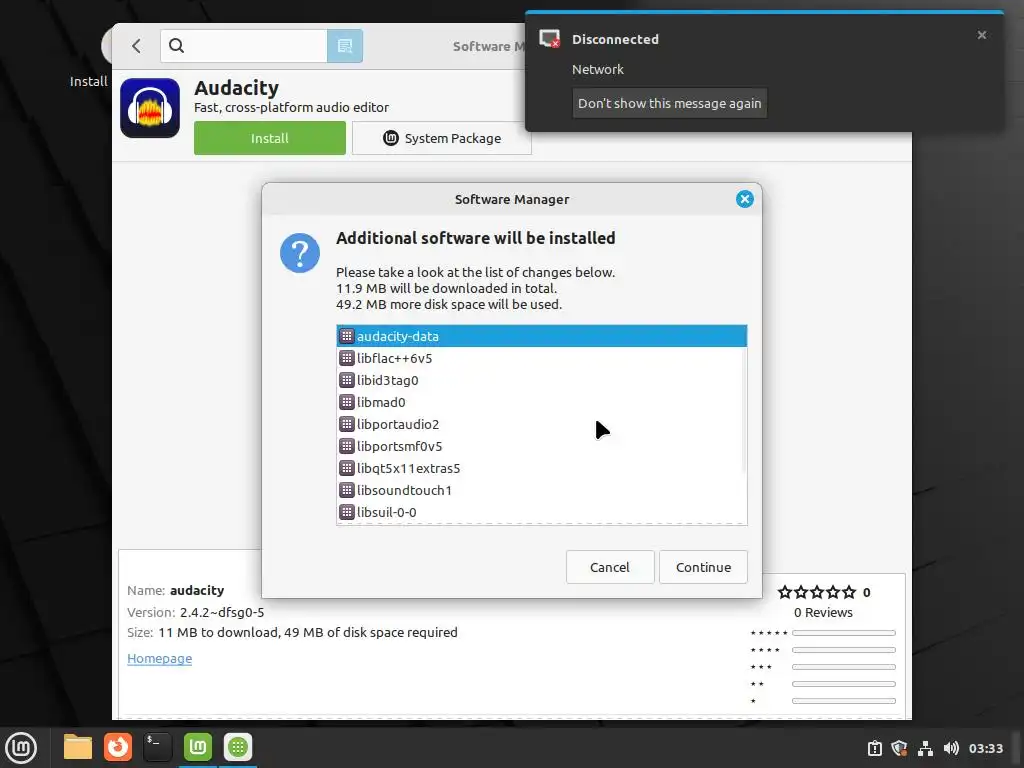Toggle the search in descriptions button

coord(345,46)
